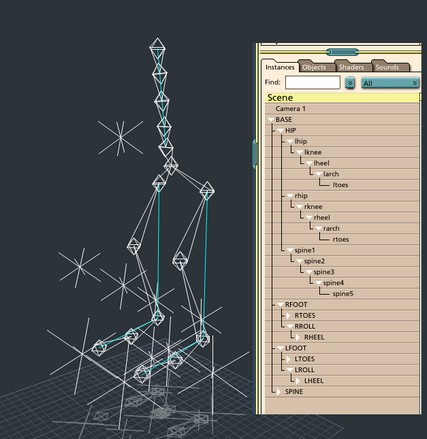Open the All filter dropdown
Viewport: 427px width, 439px height.
click(390, 83)
